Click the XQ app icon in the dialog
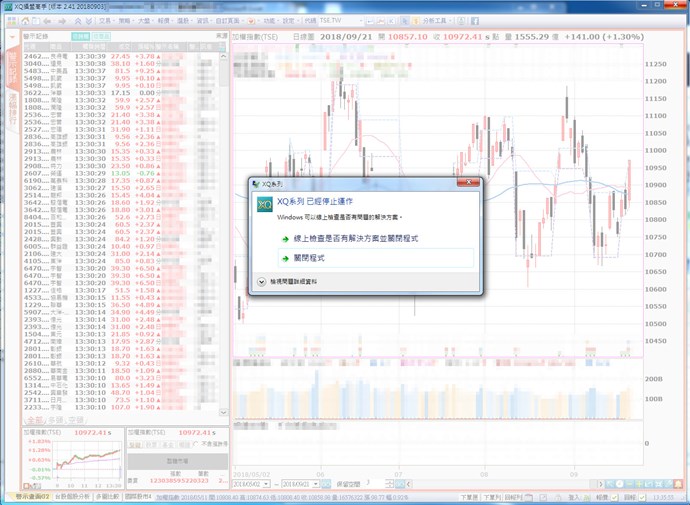The image size is (690, 505). [264, 205]
